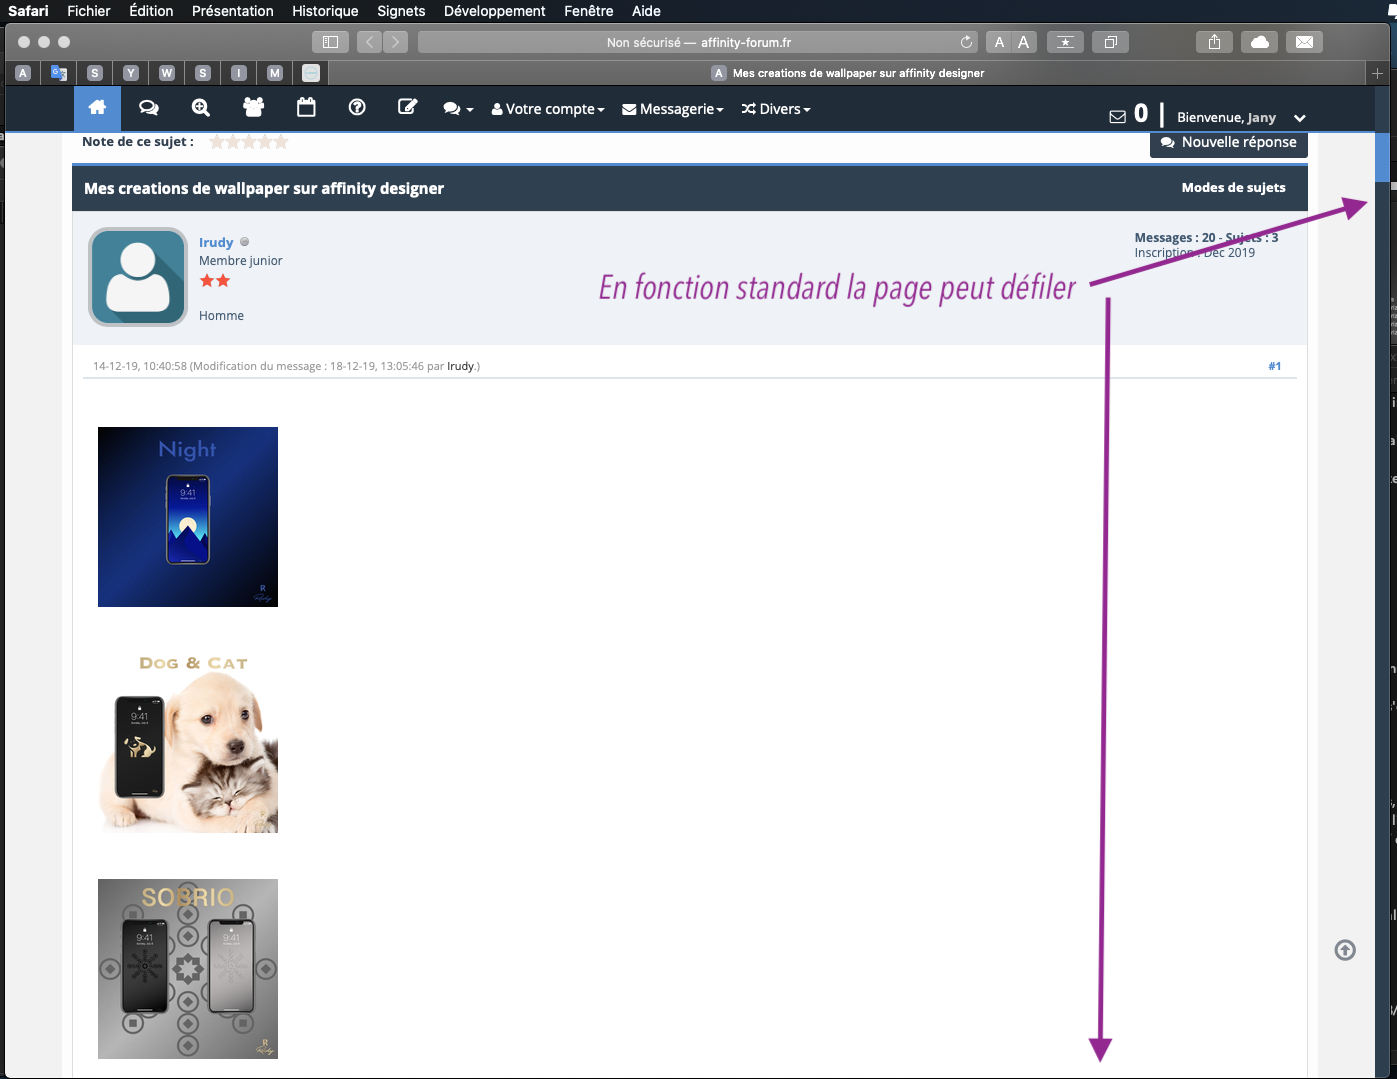Image resolution: width=1397 pixels, height=1079 pixels.
Task: Decrease text size with small A button
Action: pyautogui.click(x=998, y=42)
